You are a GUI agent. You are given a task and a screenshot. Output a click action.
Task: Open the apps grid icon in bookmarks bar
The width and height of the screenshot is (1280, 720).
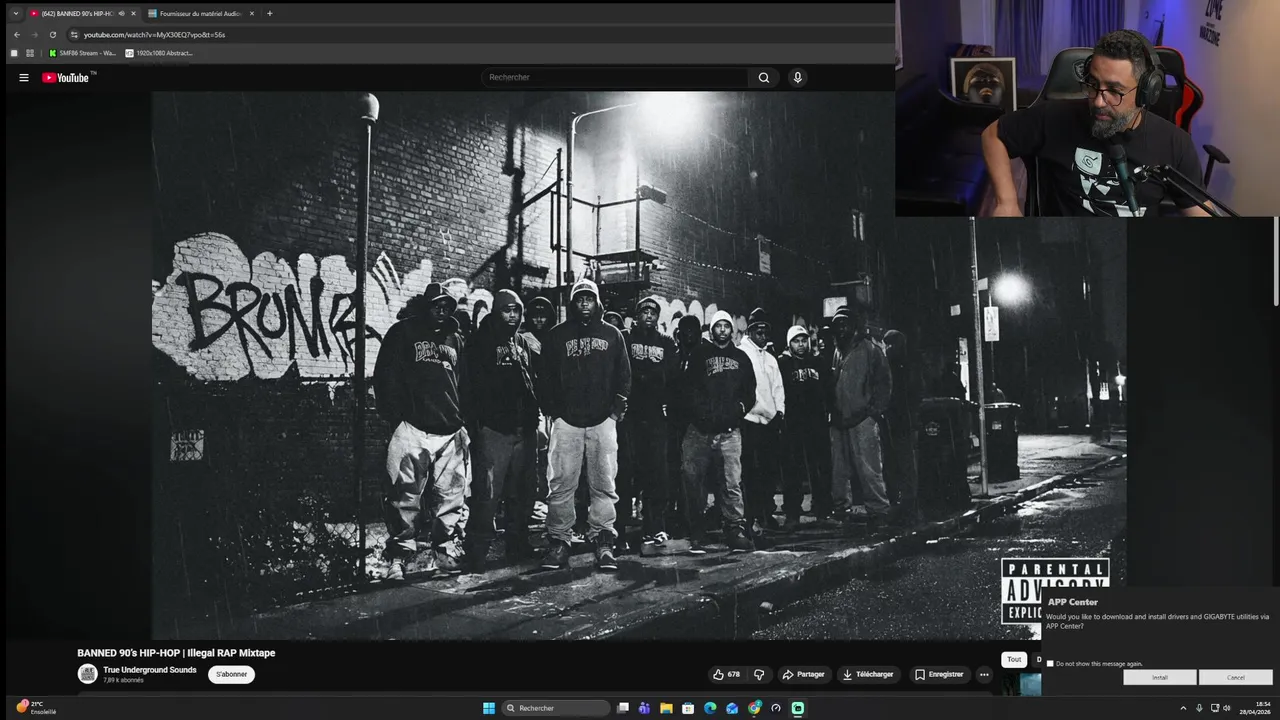(x=30, y=53)
